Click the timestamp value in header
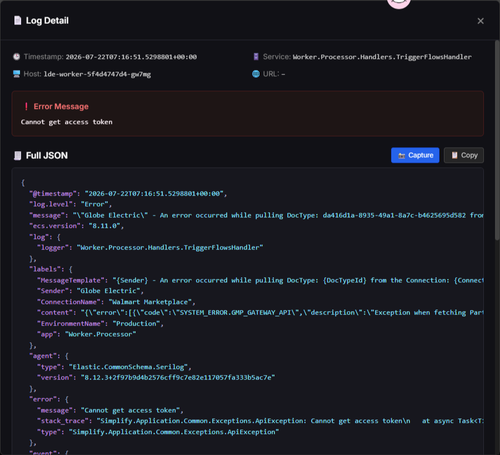Screen dimensions: 500x455 click(131, 57)
